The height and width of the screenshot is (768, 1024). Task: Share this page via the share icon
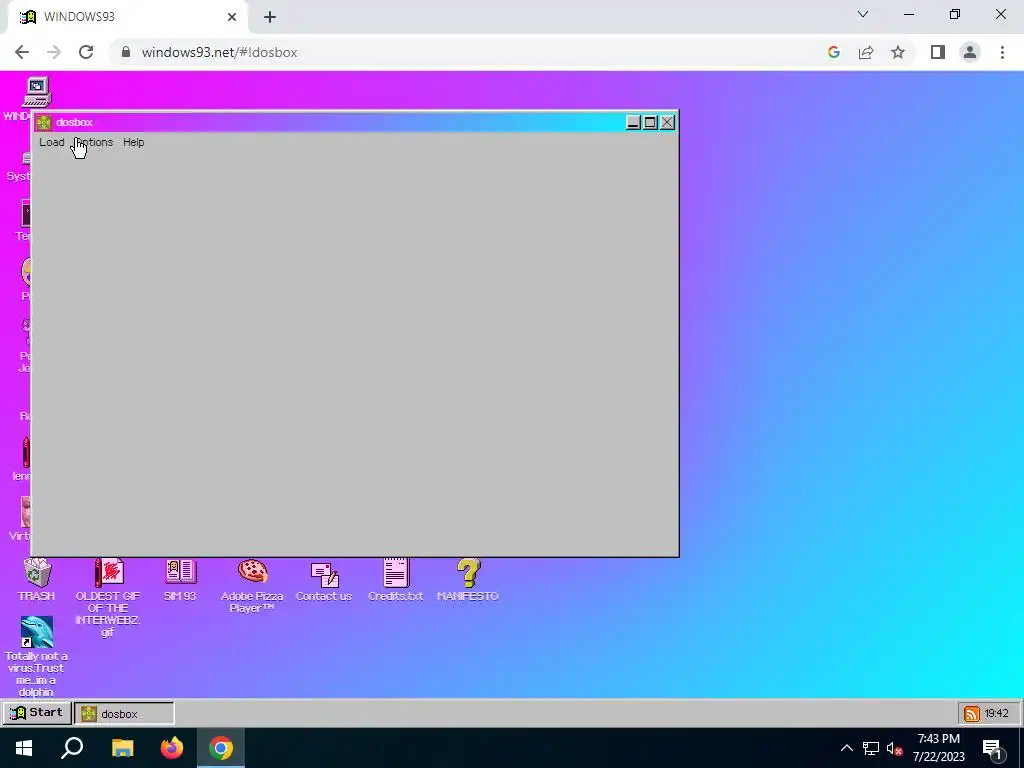(x=866, y=52)
